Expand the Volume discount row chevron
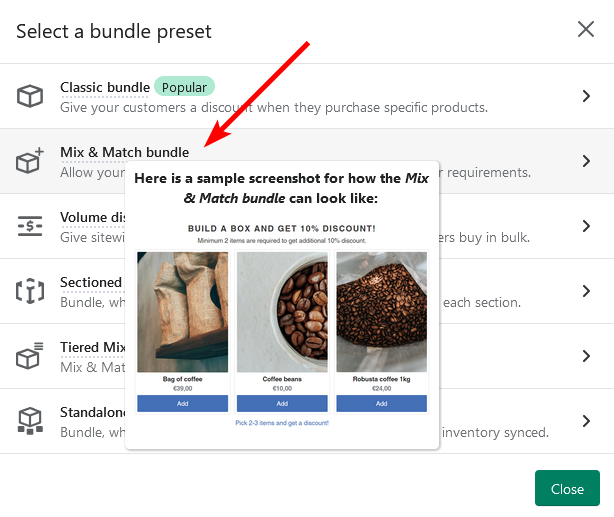The width and height of the screenshot is (614, 517). (586, 226)
